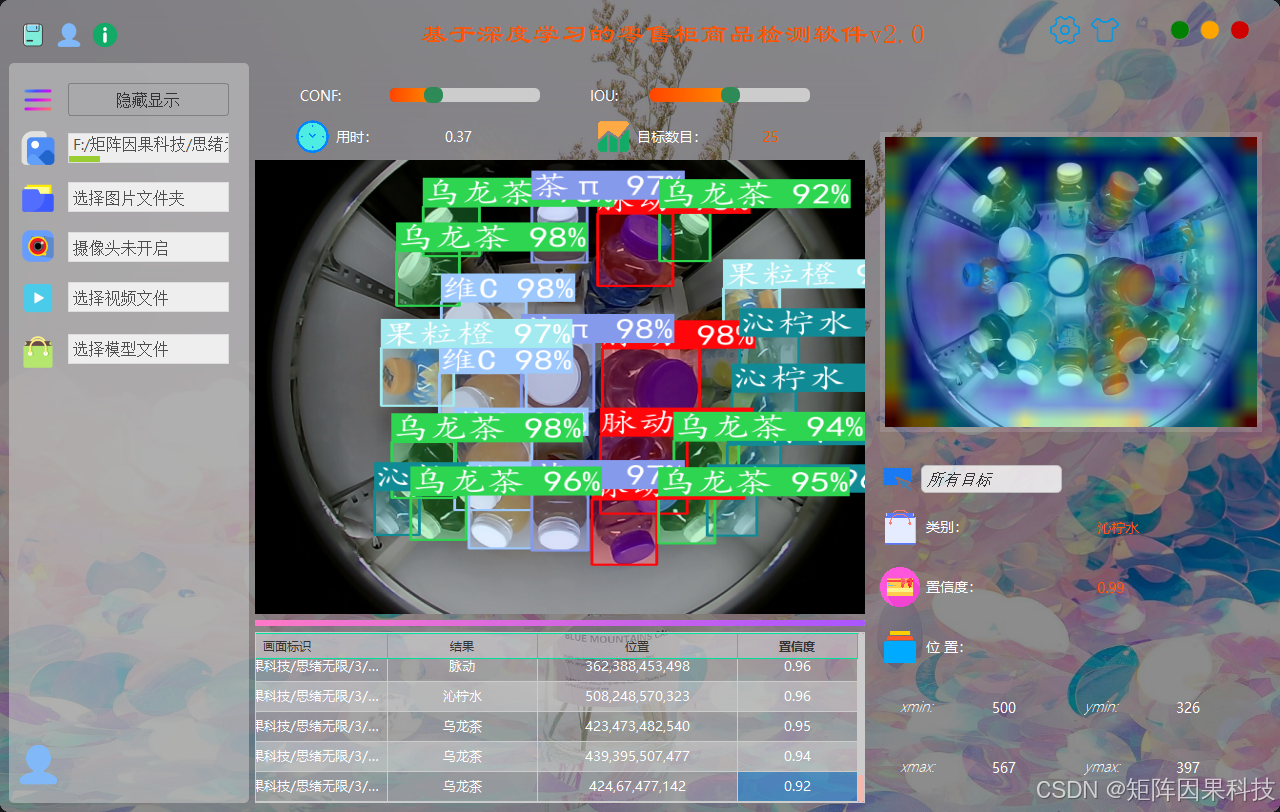1280x812 pixels.
Task: Click the xmin value 500
Action: [x=1004, y=708]
